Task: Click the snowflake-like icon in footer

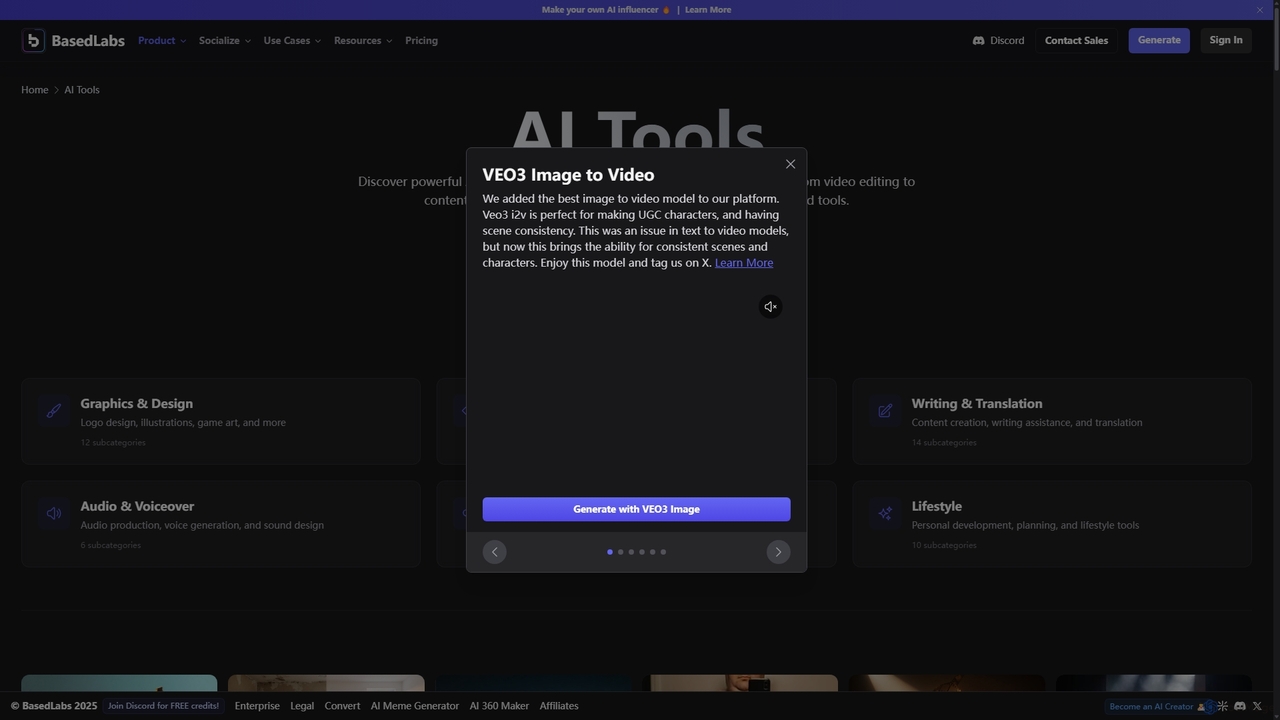Action: (x=1222, y=706)
